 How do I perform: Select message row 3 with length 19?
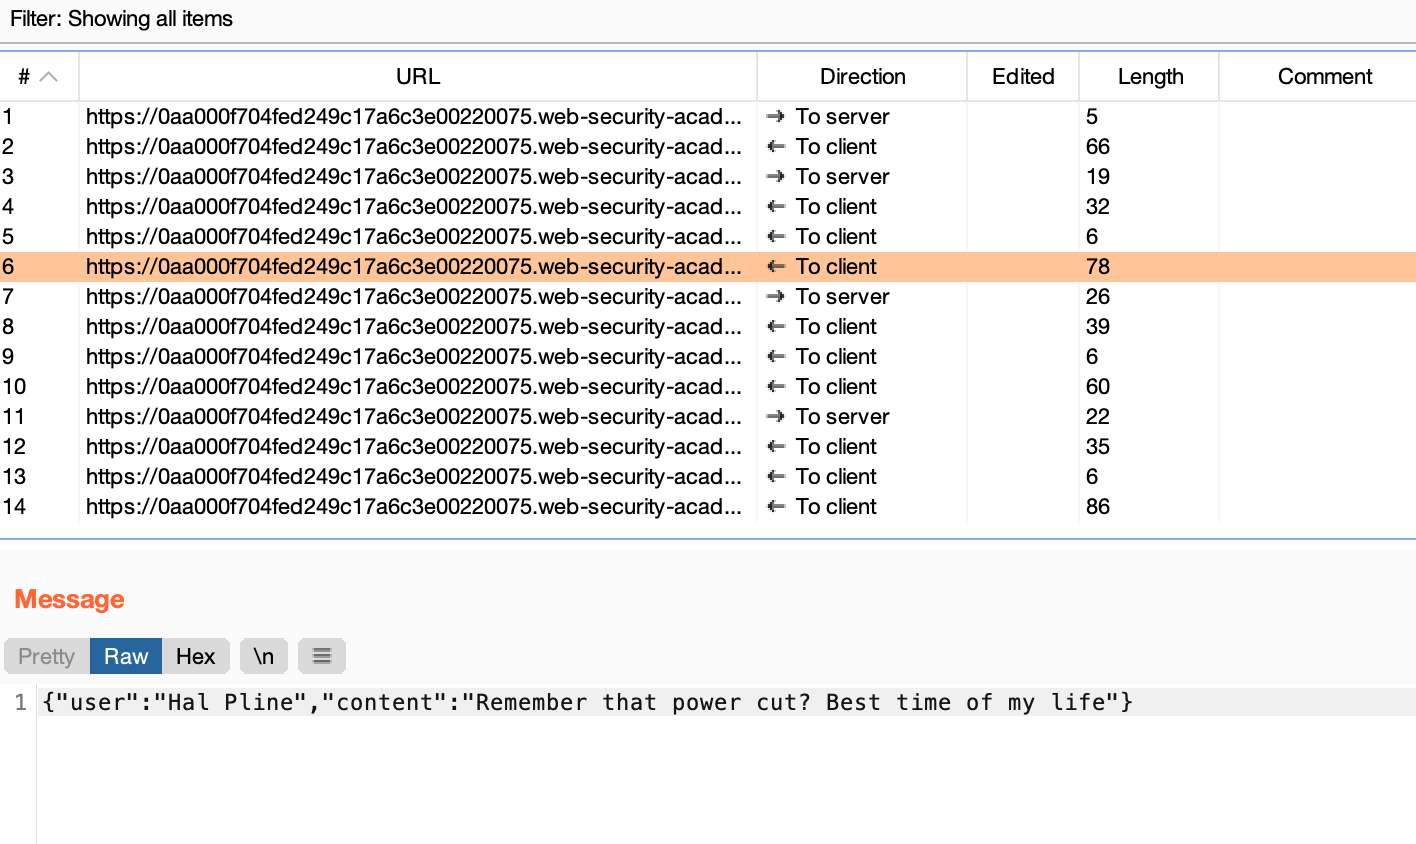708,177
